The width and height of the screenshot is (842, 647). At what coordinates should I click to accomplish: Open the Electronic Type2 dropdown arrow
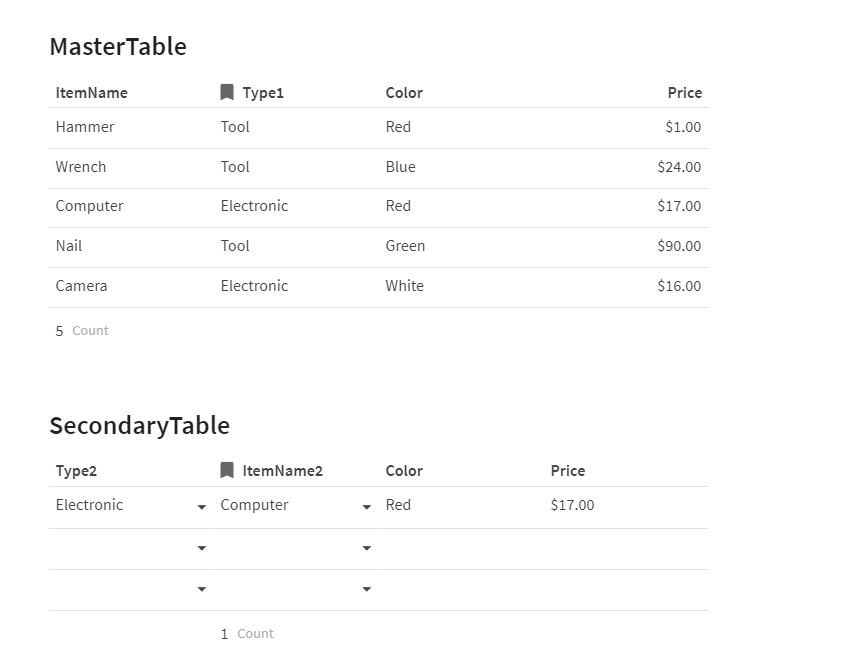click(x=202, y=507)
